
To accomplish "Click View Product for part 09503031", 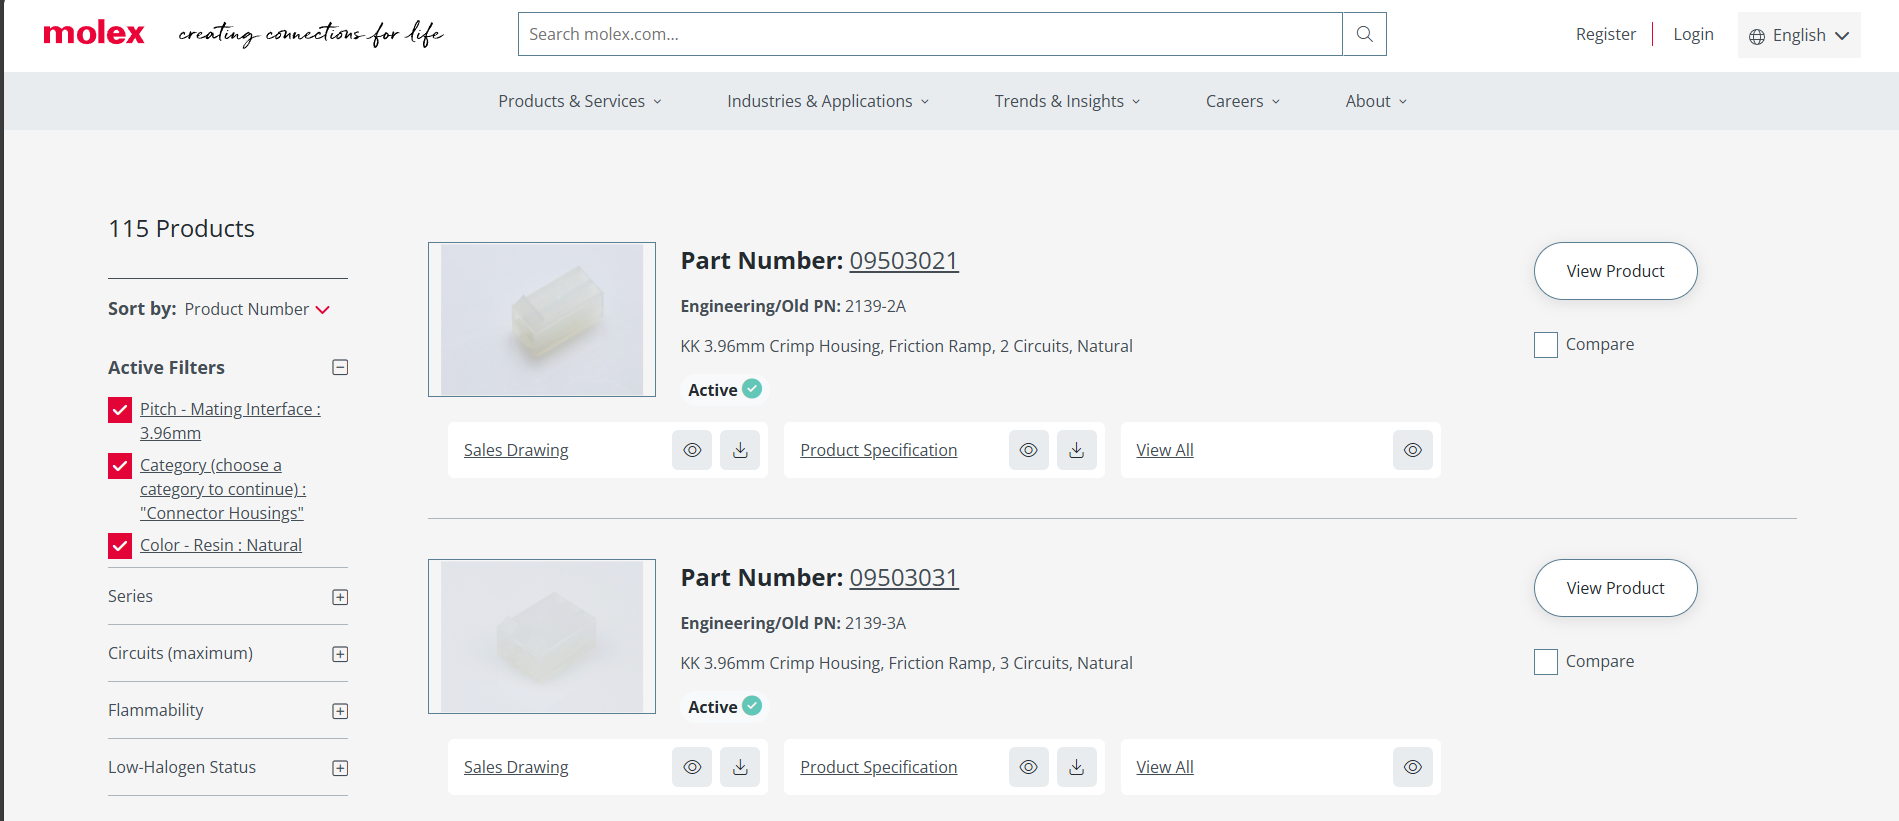I will [x=1615, y=588].
